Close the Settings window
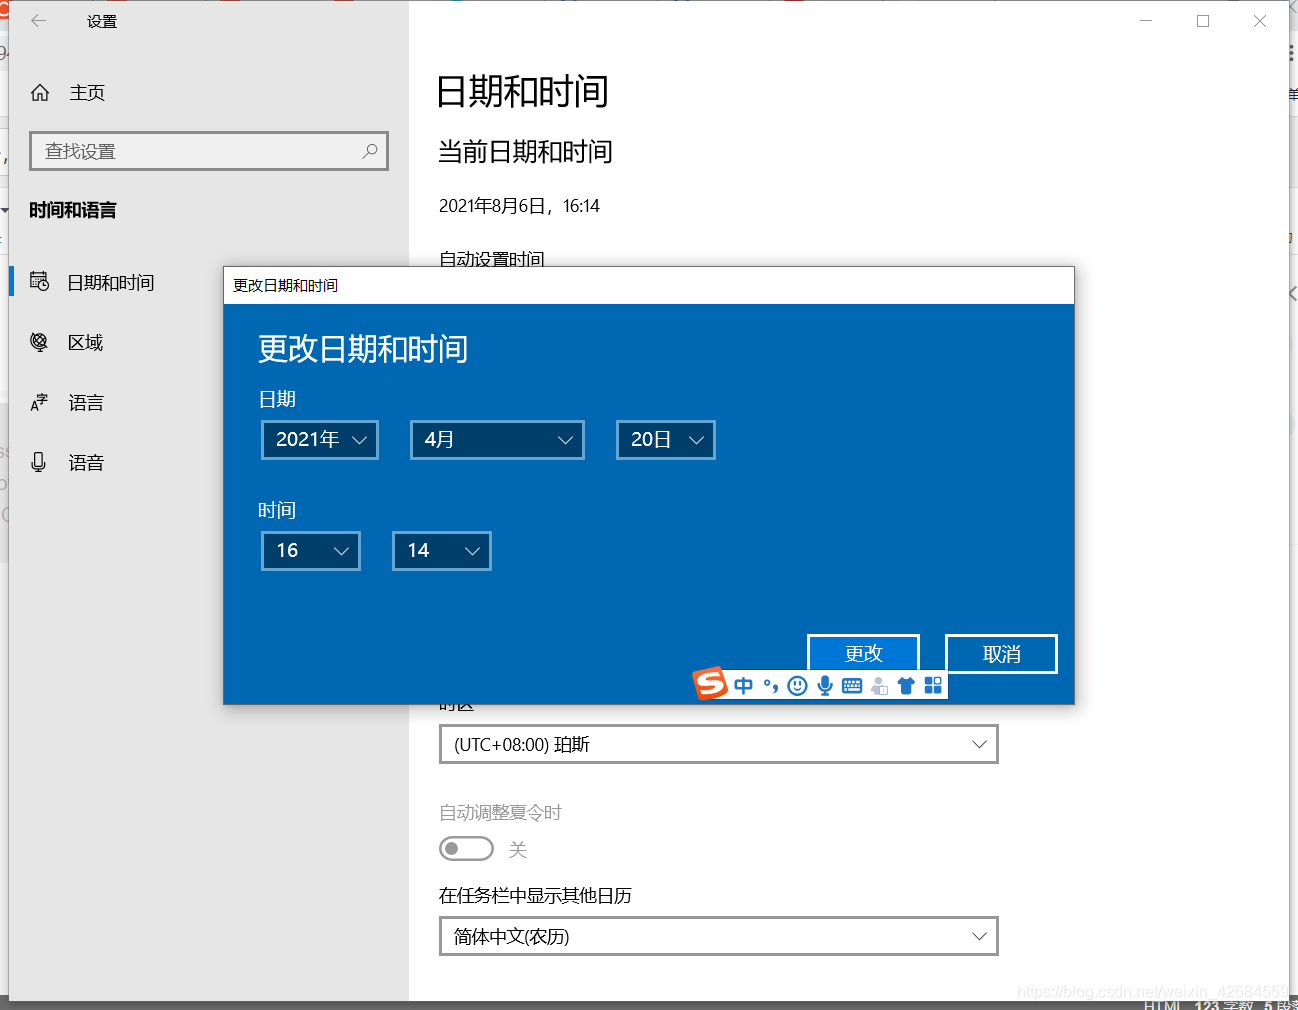This screenshot has height=1010, width=1298. click(1260, 21)
